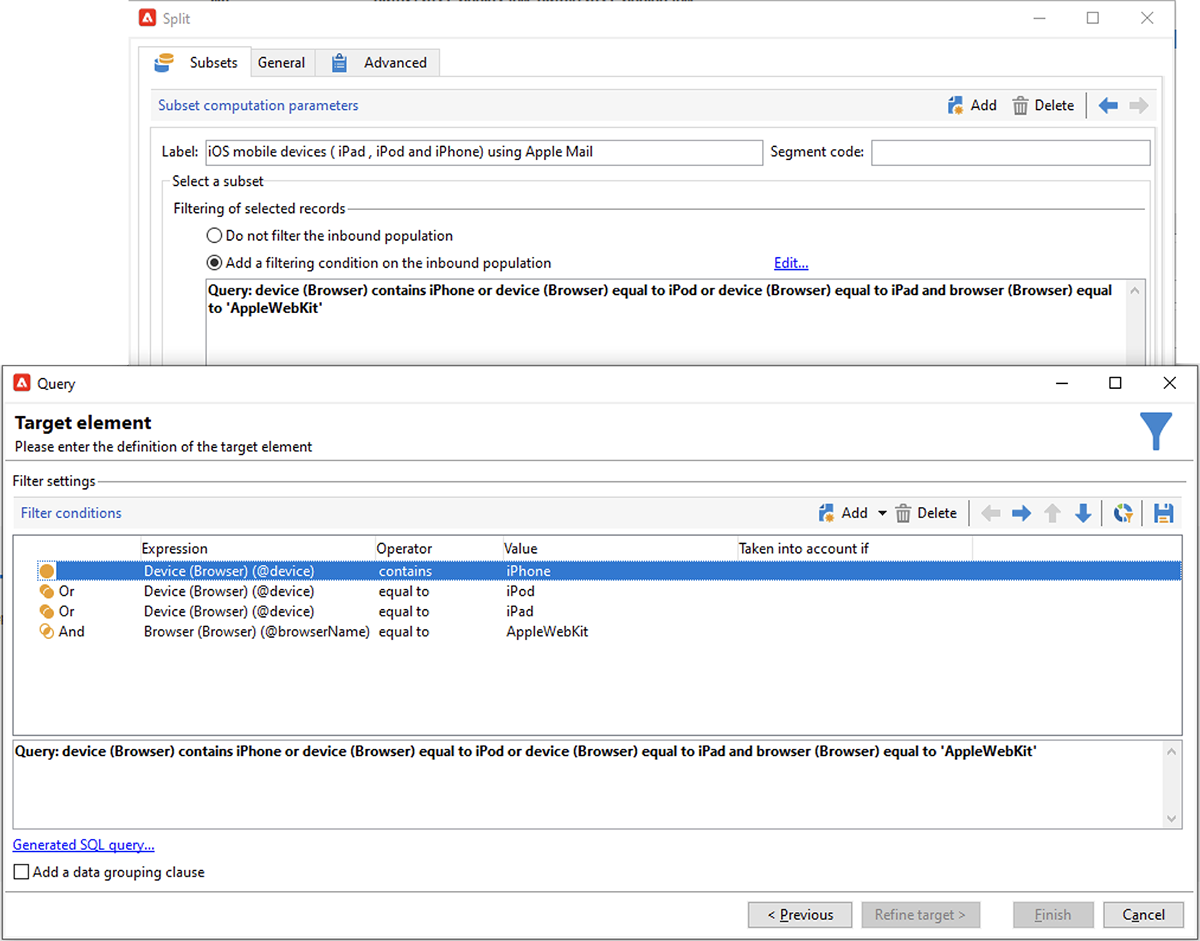Click the grey left arrow in Filter conditions
Screen dimensions: 1200x941
pyautogui.click(x=991, y=513)
